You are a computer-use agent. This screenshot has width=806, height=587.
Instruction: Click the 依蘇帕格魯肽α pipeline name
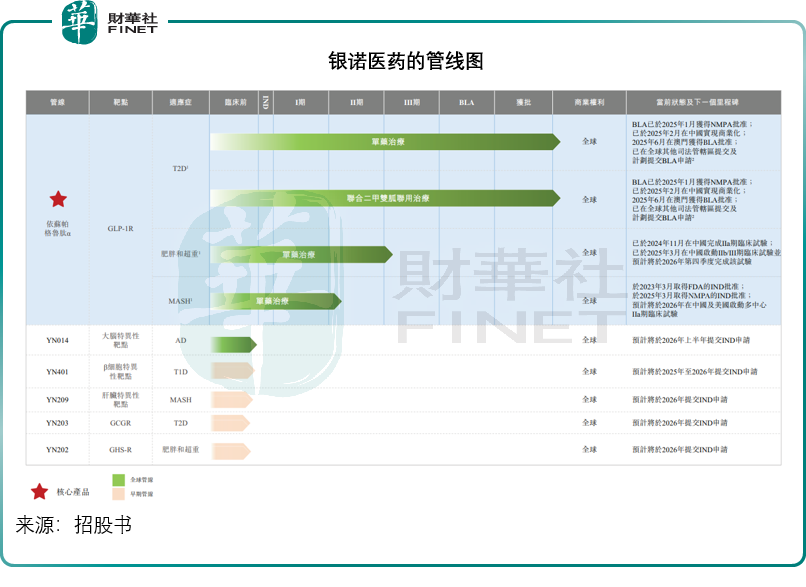(58, 228)
